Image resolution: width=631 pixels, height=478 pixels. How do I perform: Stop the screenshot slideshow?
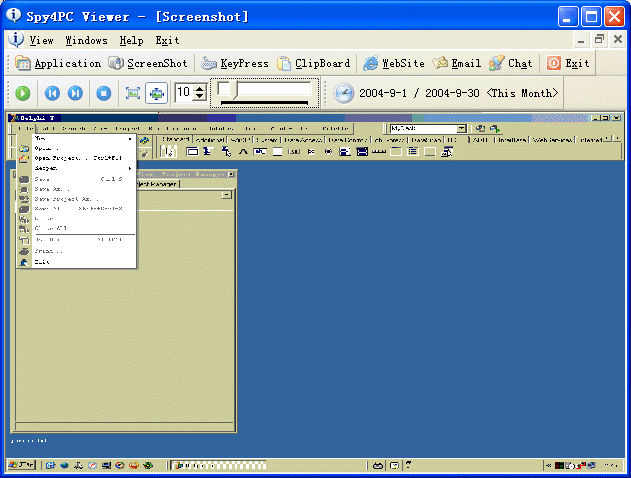point(104,93)
